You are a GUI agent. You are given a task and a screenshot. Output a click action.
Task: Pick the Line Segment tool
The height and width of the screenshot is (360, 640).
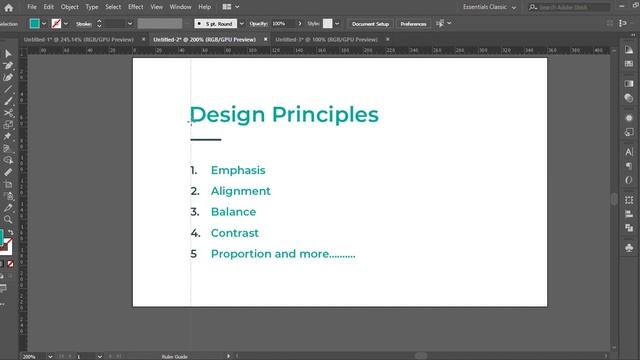(8, 89)
